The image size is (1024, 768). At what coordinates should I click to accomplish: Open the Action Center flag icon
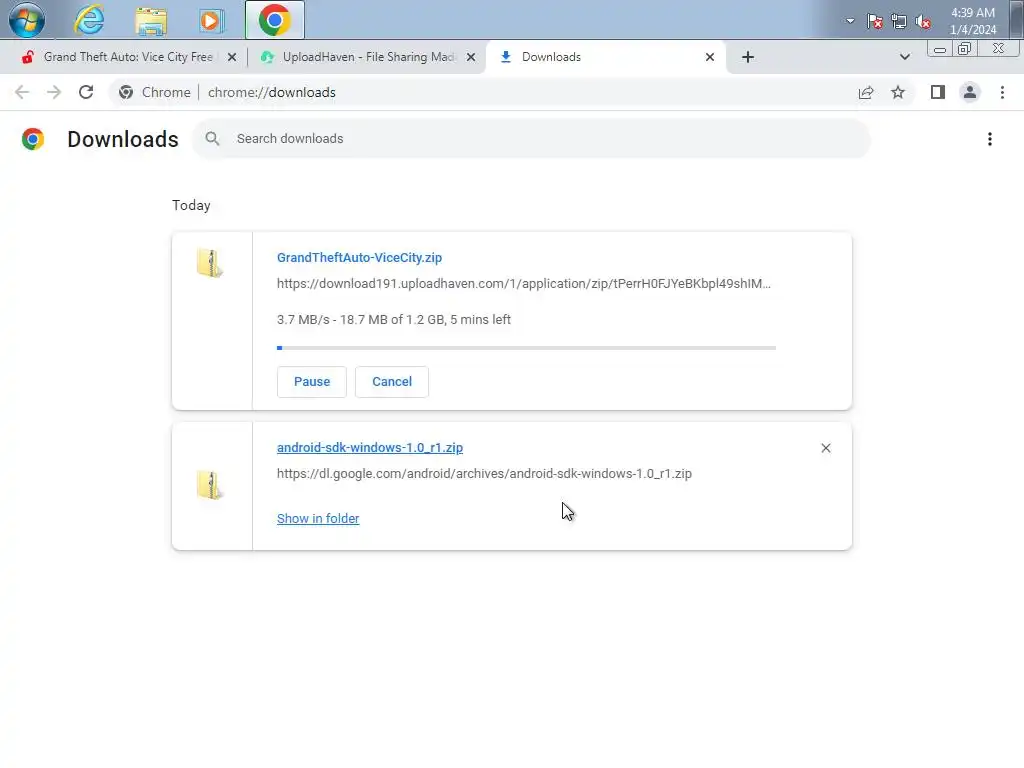(x=874, y=21)
